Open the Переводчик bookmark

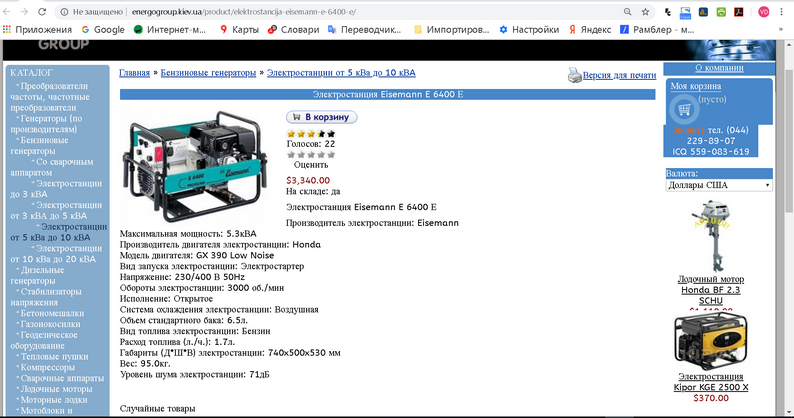(364, 30)
